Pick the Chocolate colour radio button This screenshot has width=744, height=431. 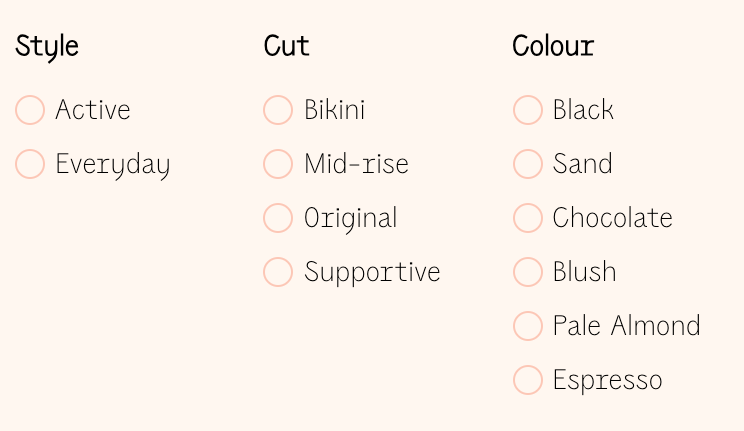tap(528, 218)
